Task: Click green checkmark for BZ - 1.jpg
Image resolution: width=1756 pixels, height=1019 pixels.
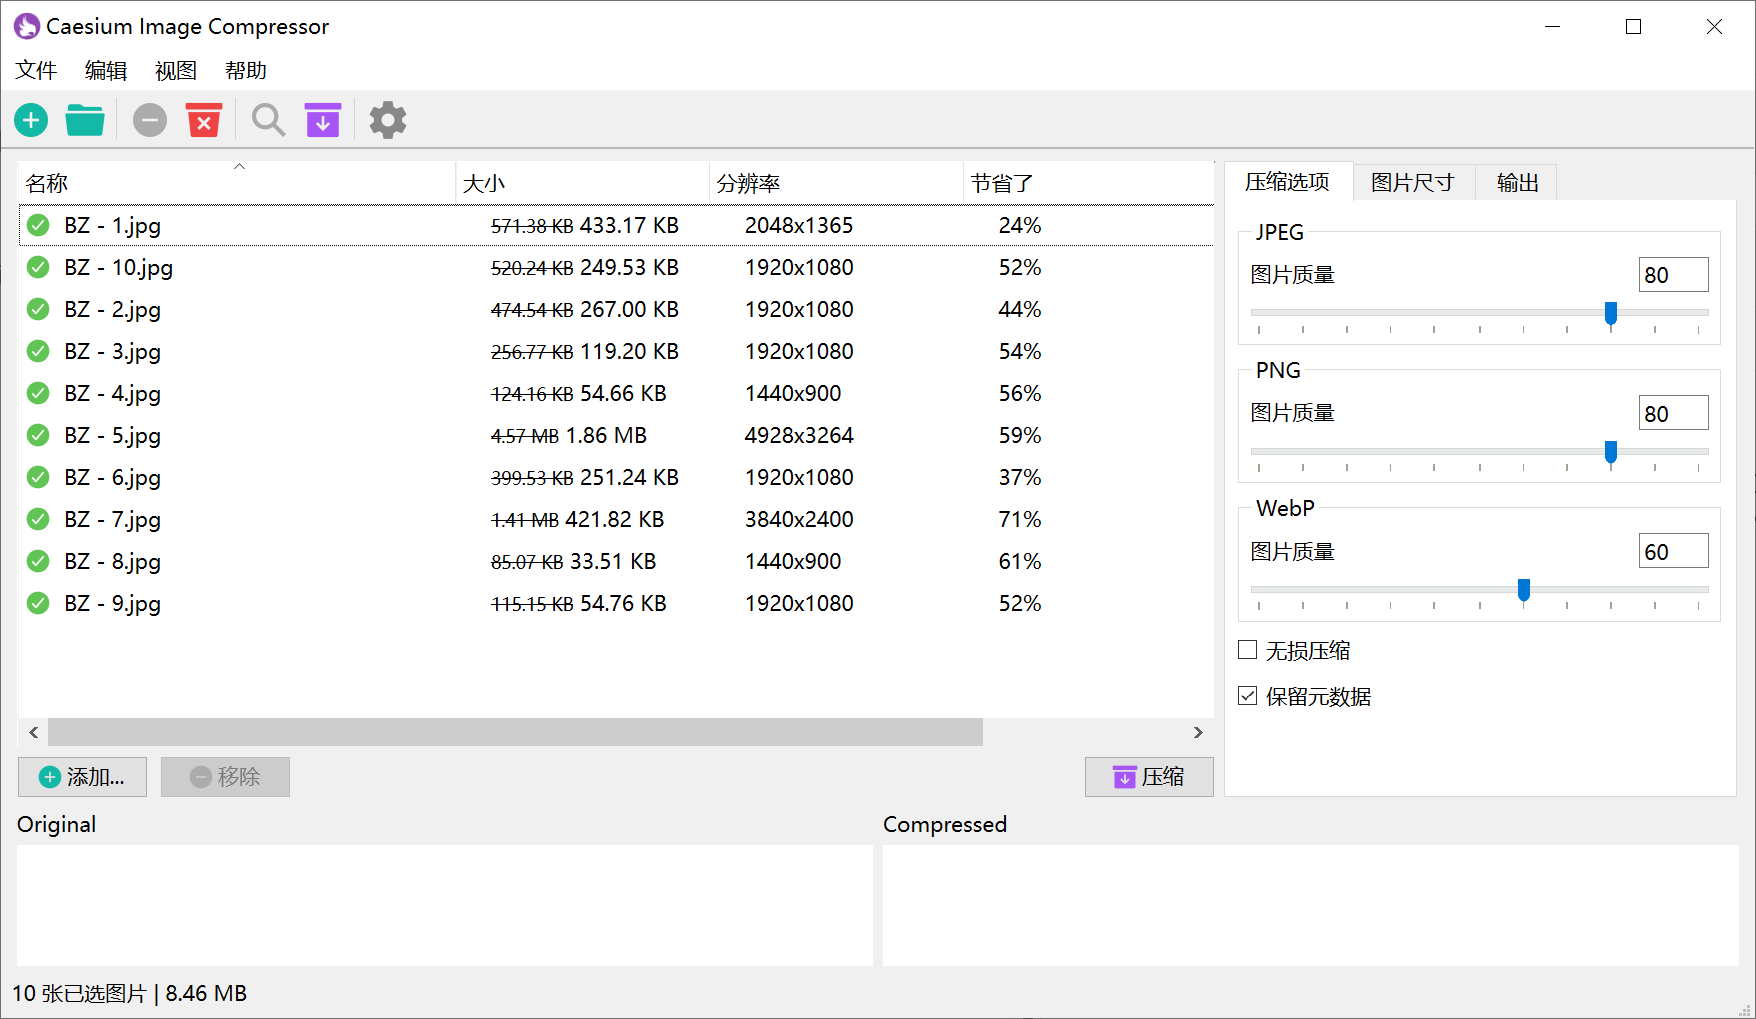Action: pyautogui.click(x=38, y=226)
